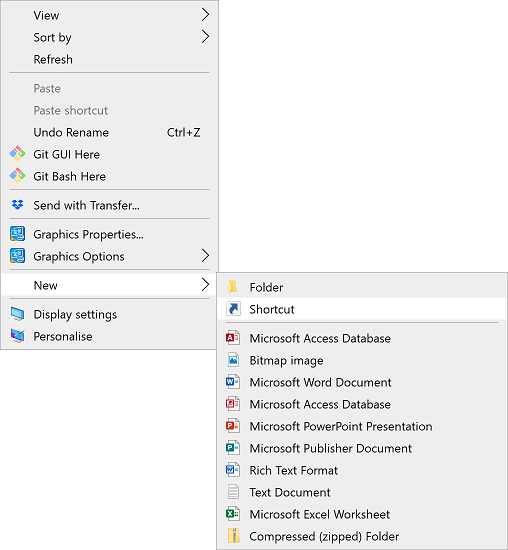Click the Git Bash Here icon
Viewport: 508px width, 550px height.
[18, 176]
